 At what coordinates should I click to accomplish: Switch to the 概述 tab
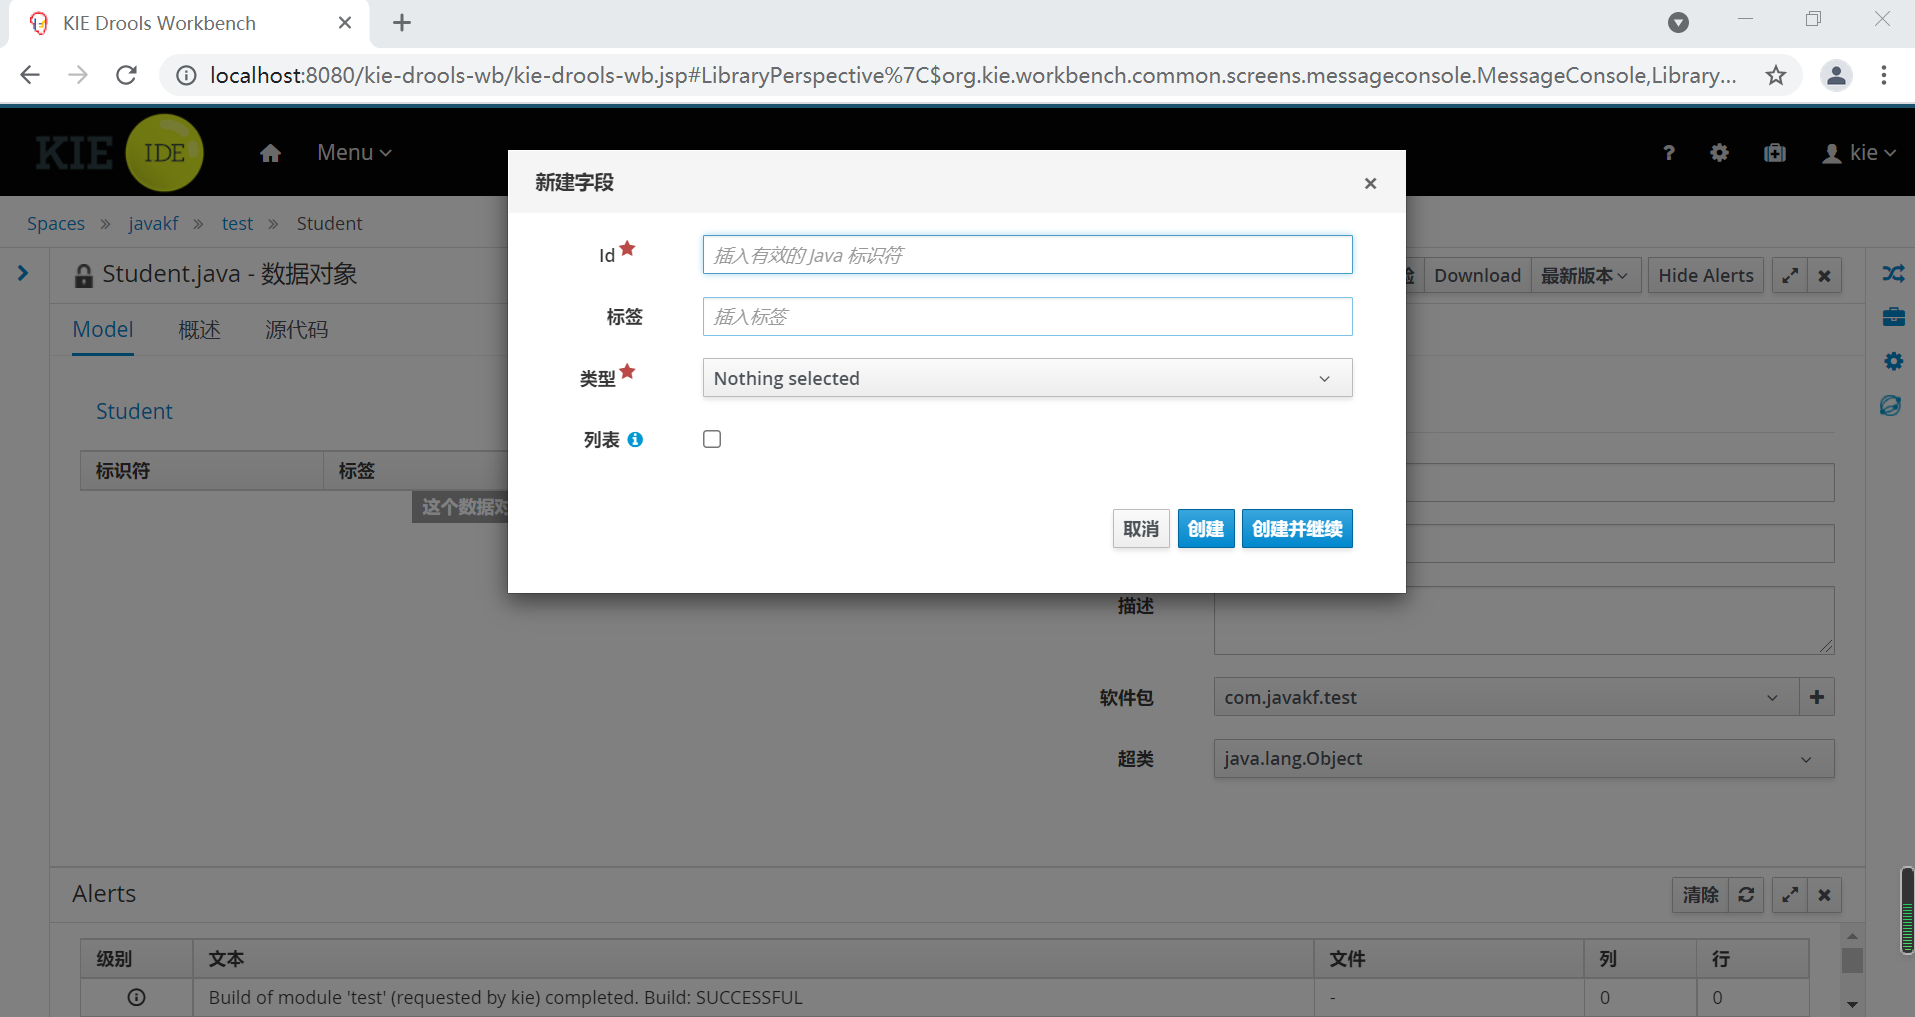click(x=199, y=330)
